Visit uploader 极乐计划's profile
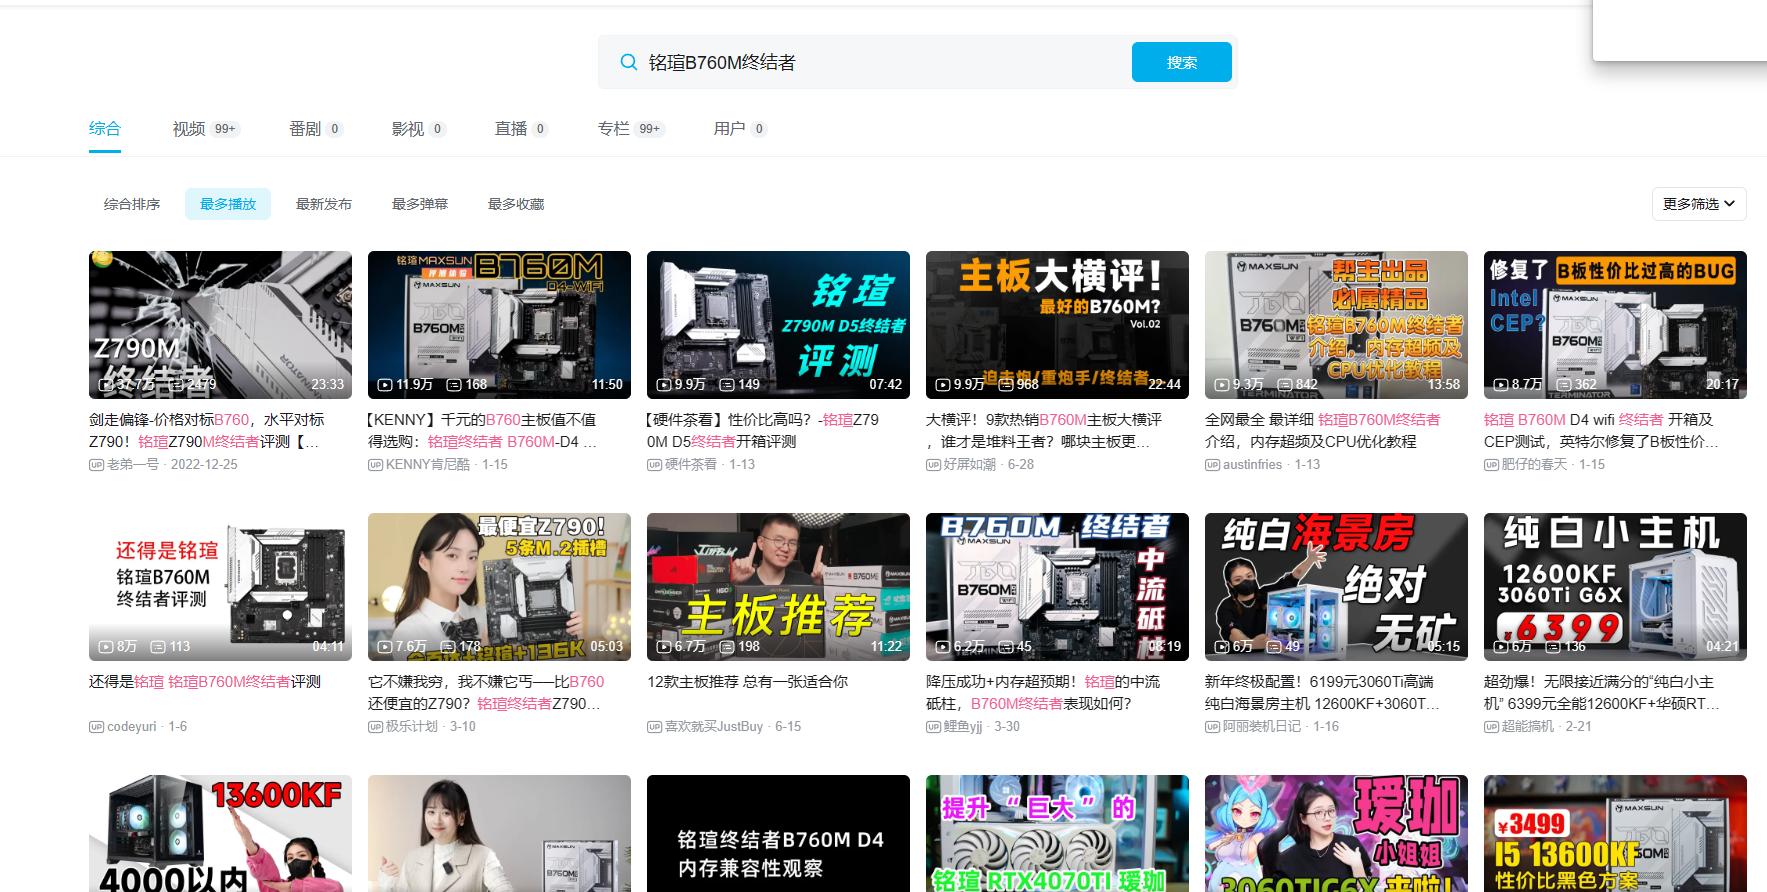This screenshot has width=1767, height=892. point(412,726)
